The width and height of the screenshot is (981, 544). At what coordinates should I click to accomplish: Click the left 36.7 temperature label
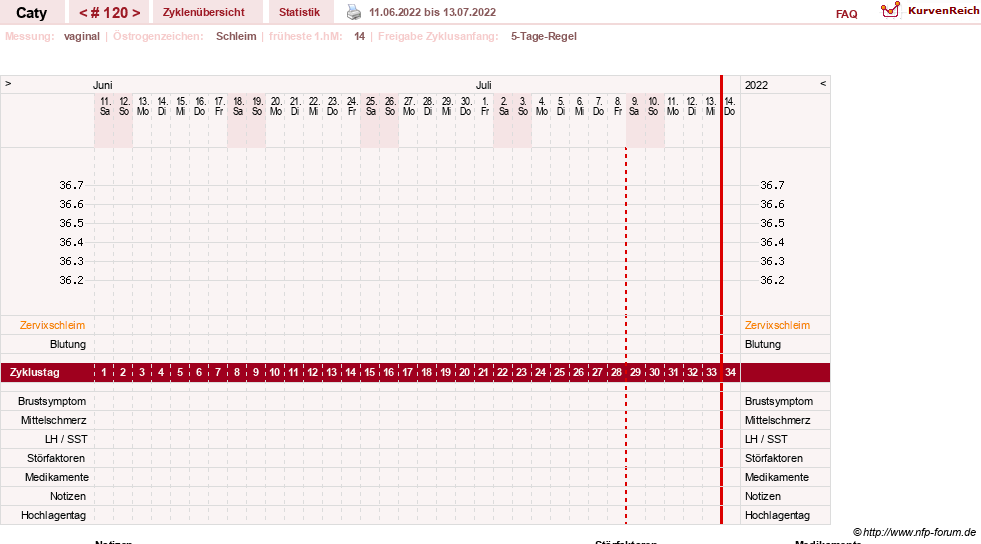[71, 185]
